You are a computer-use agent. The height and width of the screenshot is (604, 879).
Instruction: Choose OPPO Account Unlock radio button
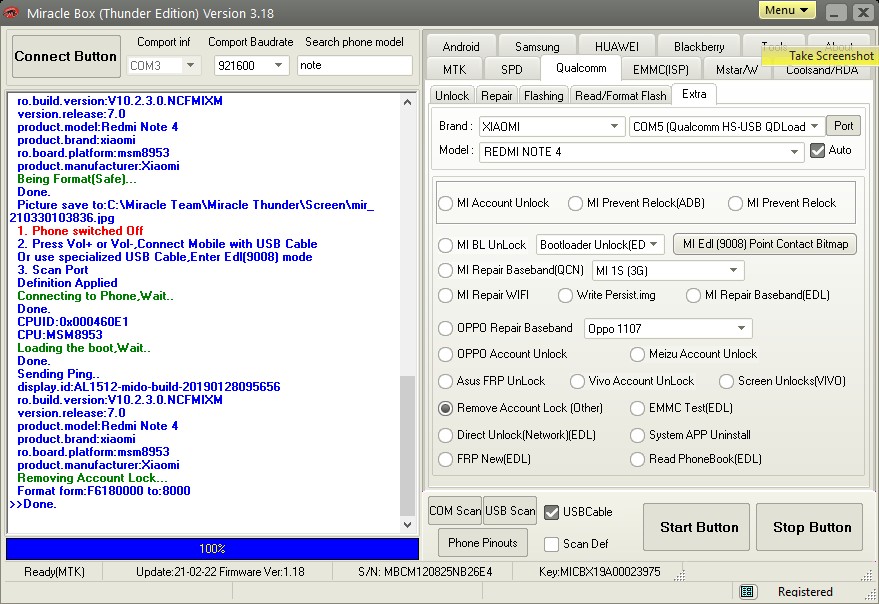coord(446,354)
